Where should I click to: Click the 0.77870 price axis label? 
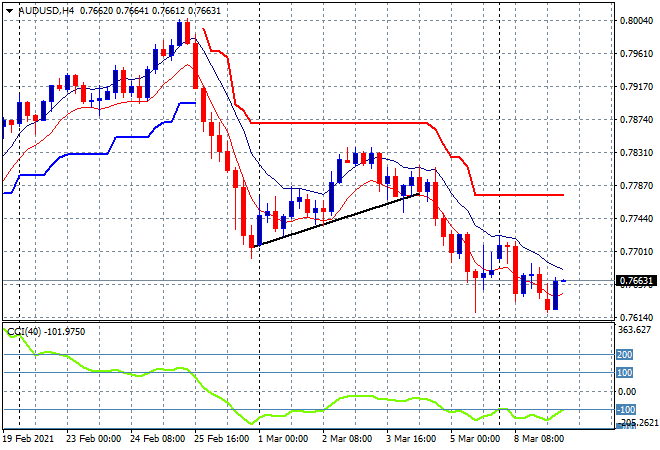(636, 186)
